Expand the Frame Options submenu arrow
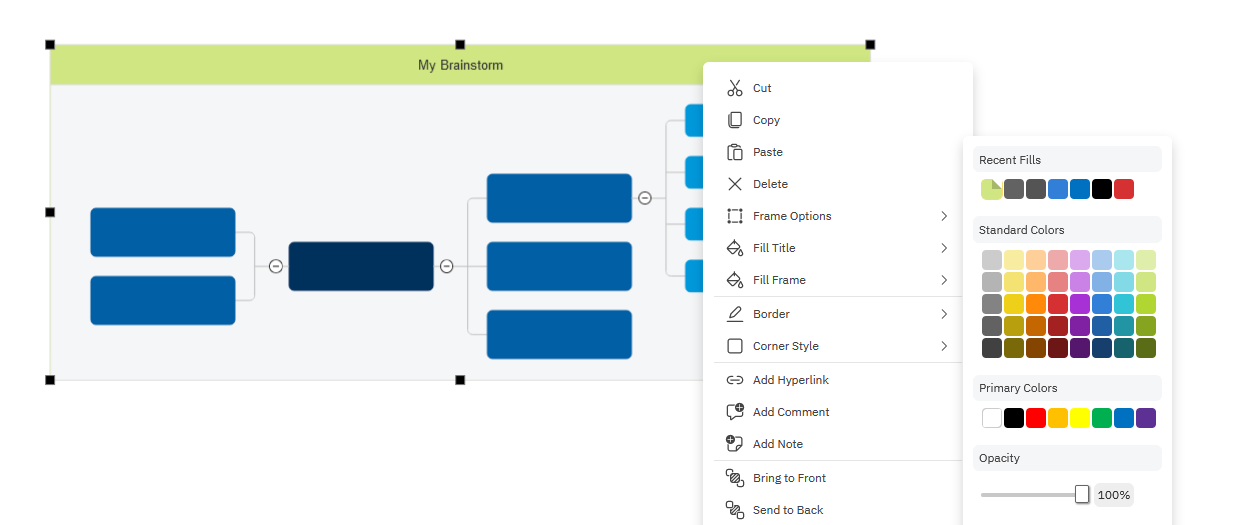This screenshot has height=525, width=1257. (944, 216)
